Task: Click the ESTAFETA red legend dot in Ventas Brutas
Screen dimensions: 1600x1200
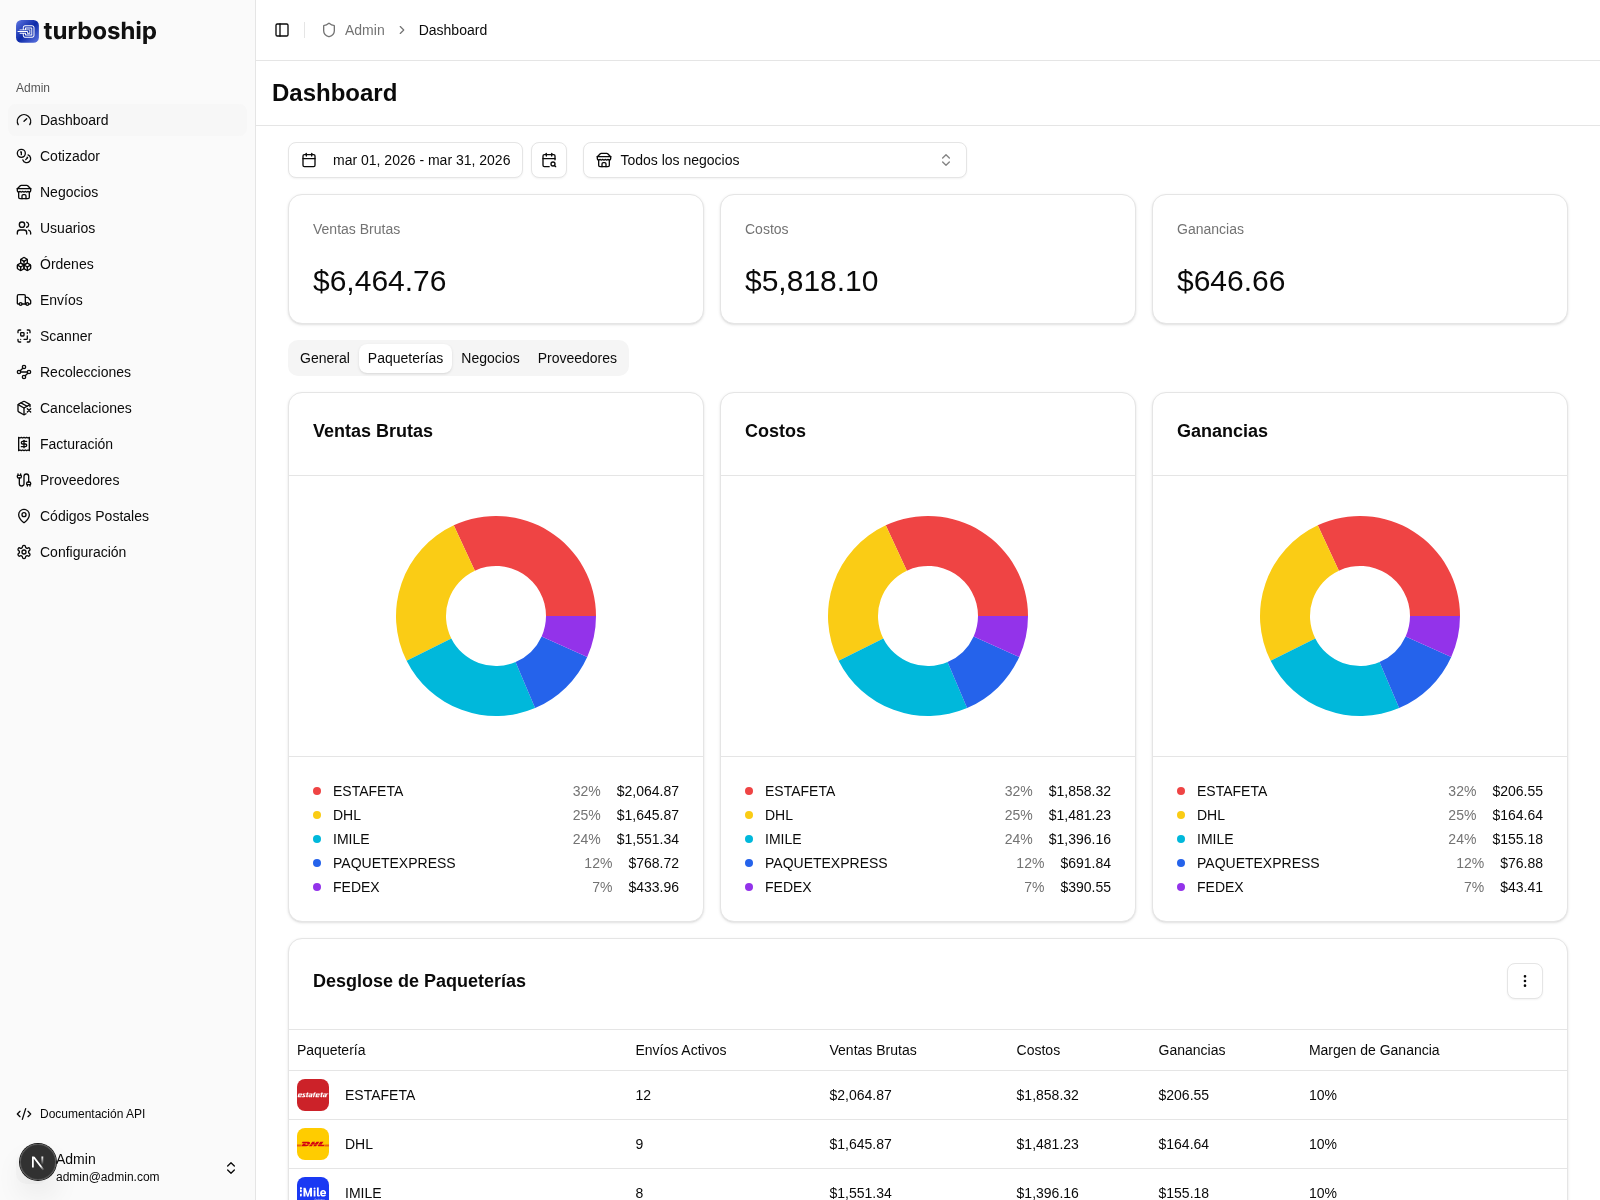Action: tap(316, 791)
